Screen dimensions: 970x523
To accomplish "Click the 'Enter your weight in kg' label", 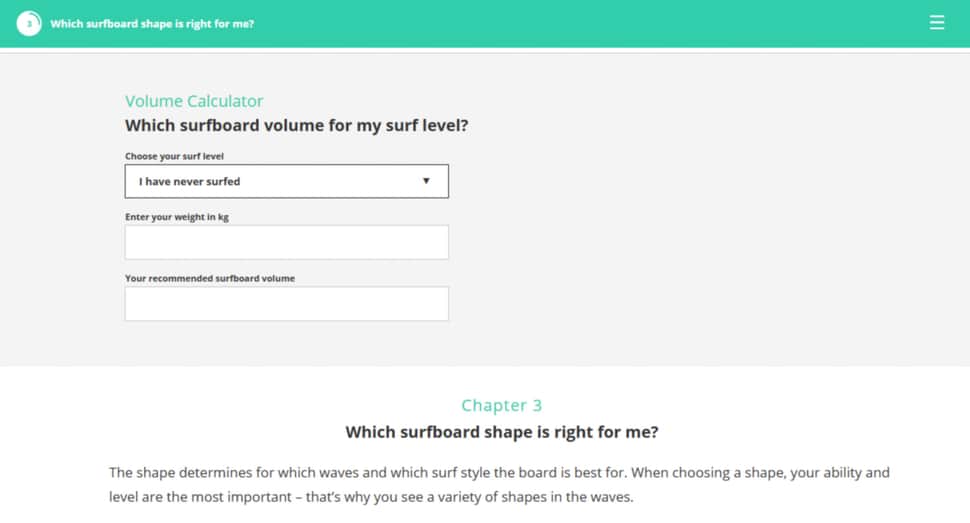I will point(177,217).
